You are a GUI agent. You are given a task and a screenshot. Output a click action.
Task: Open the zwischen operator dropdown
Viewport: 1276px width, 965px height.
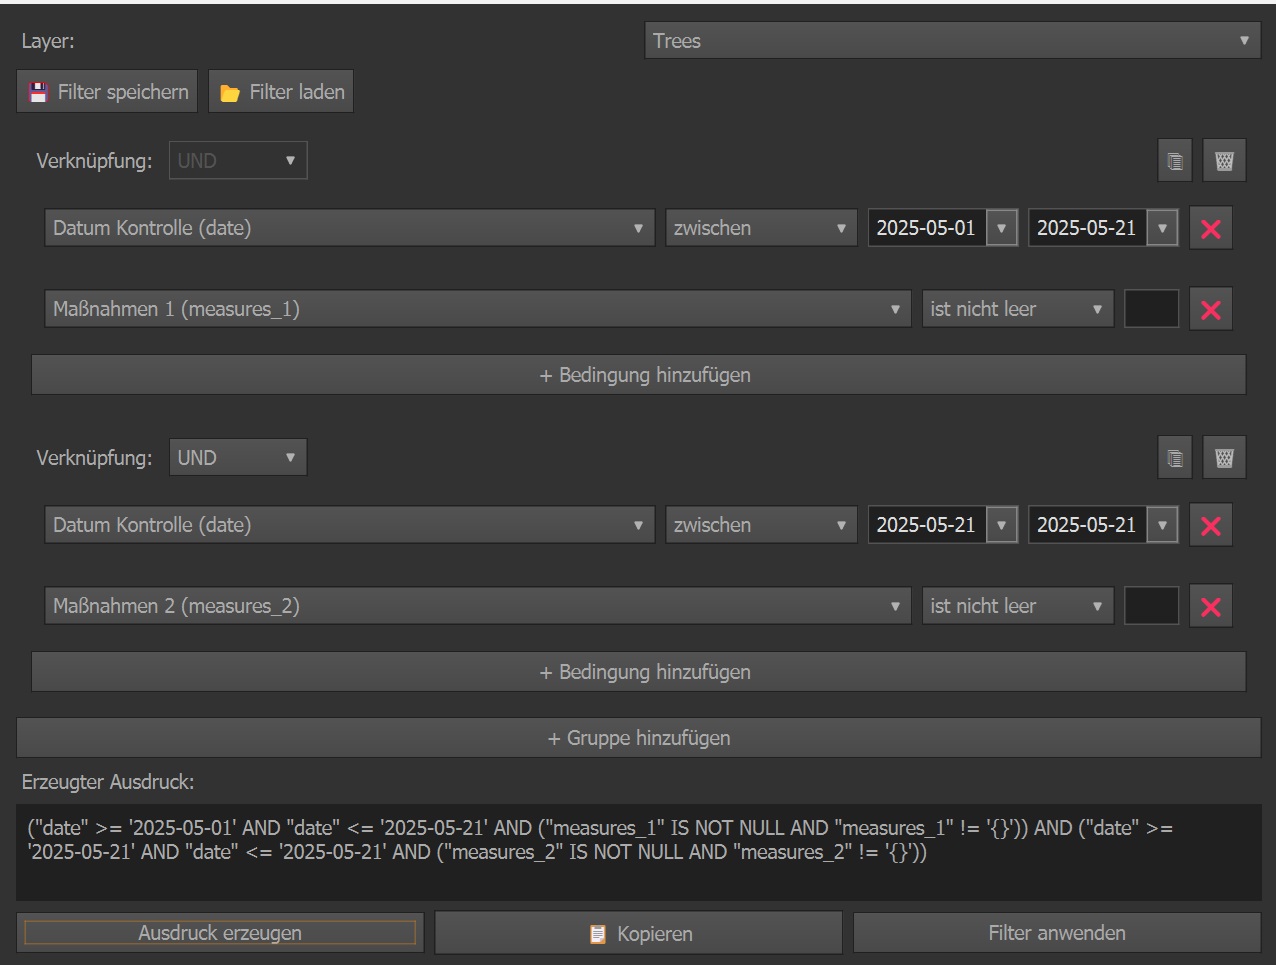coord(760,227)
